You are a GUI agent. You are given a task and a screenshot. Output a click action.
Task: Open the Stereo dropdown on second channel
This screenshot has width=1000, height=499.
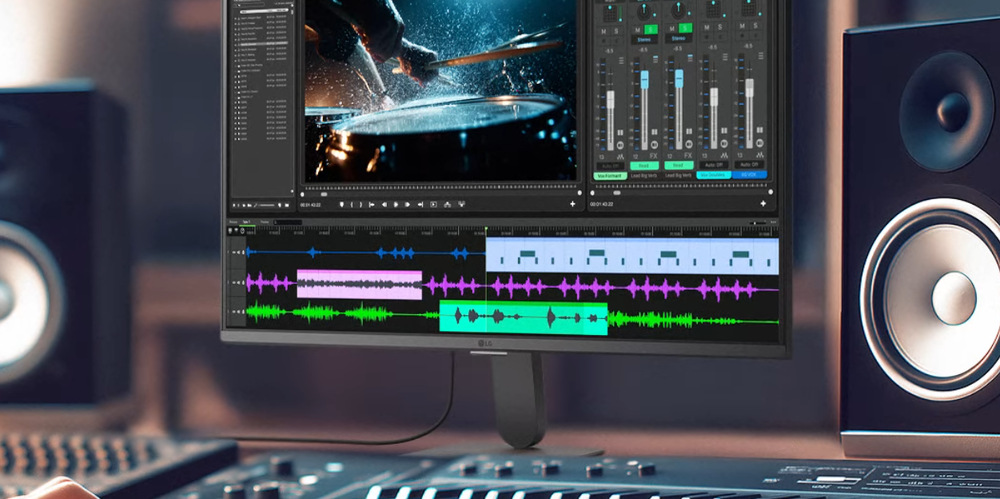point(644,40)
